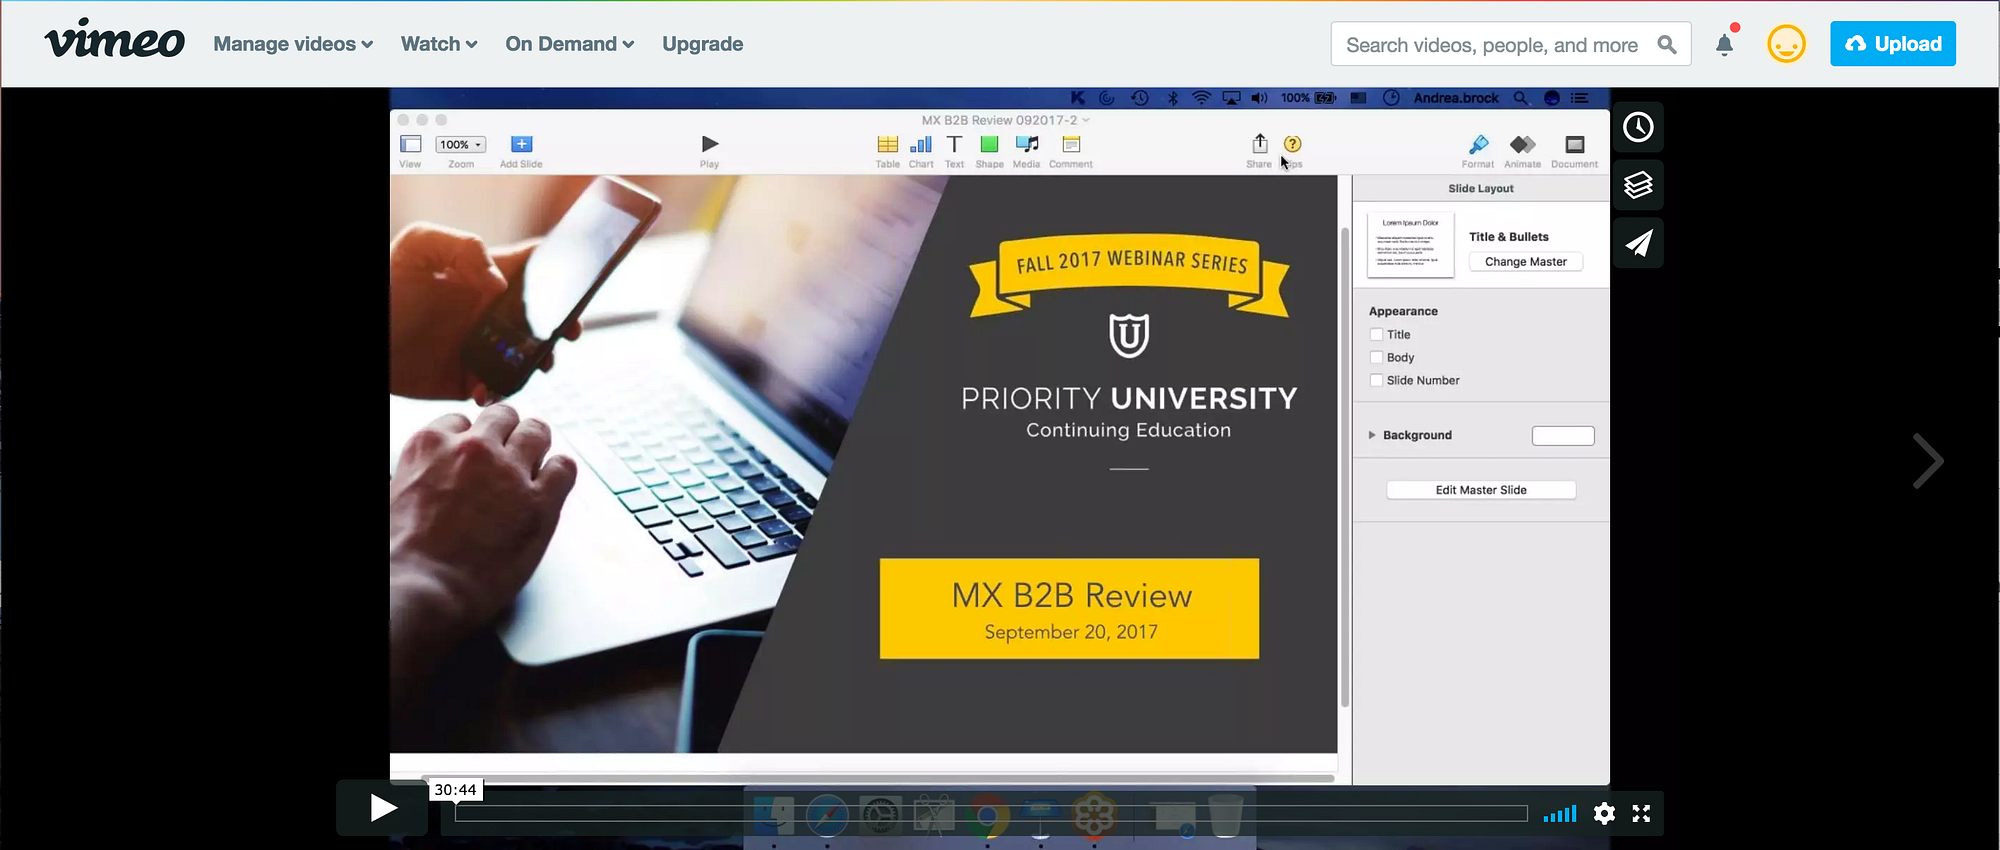
Task: Insert a Chart in Keynote
Action: 921,150
